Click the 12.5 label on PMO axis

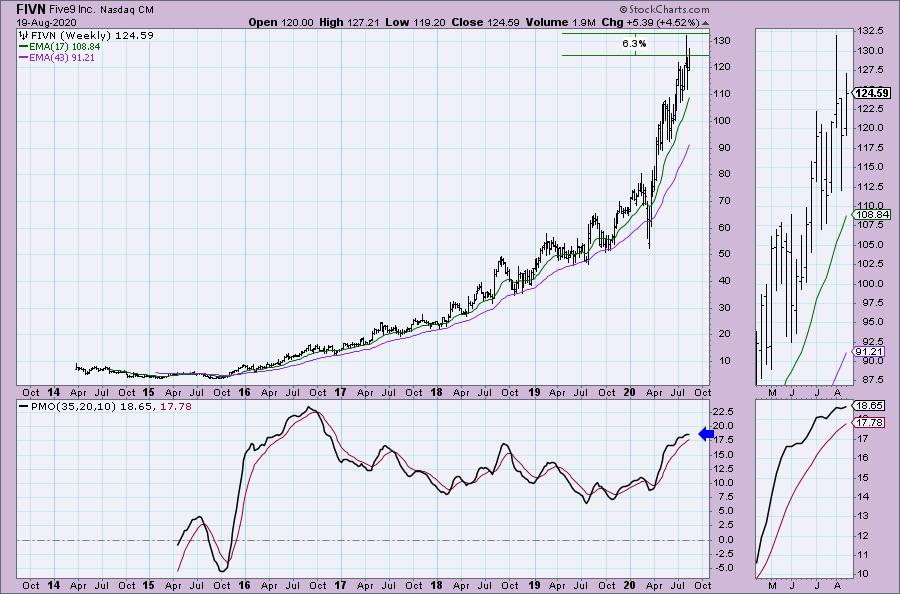pyautogui.click(x=725, y=469)
